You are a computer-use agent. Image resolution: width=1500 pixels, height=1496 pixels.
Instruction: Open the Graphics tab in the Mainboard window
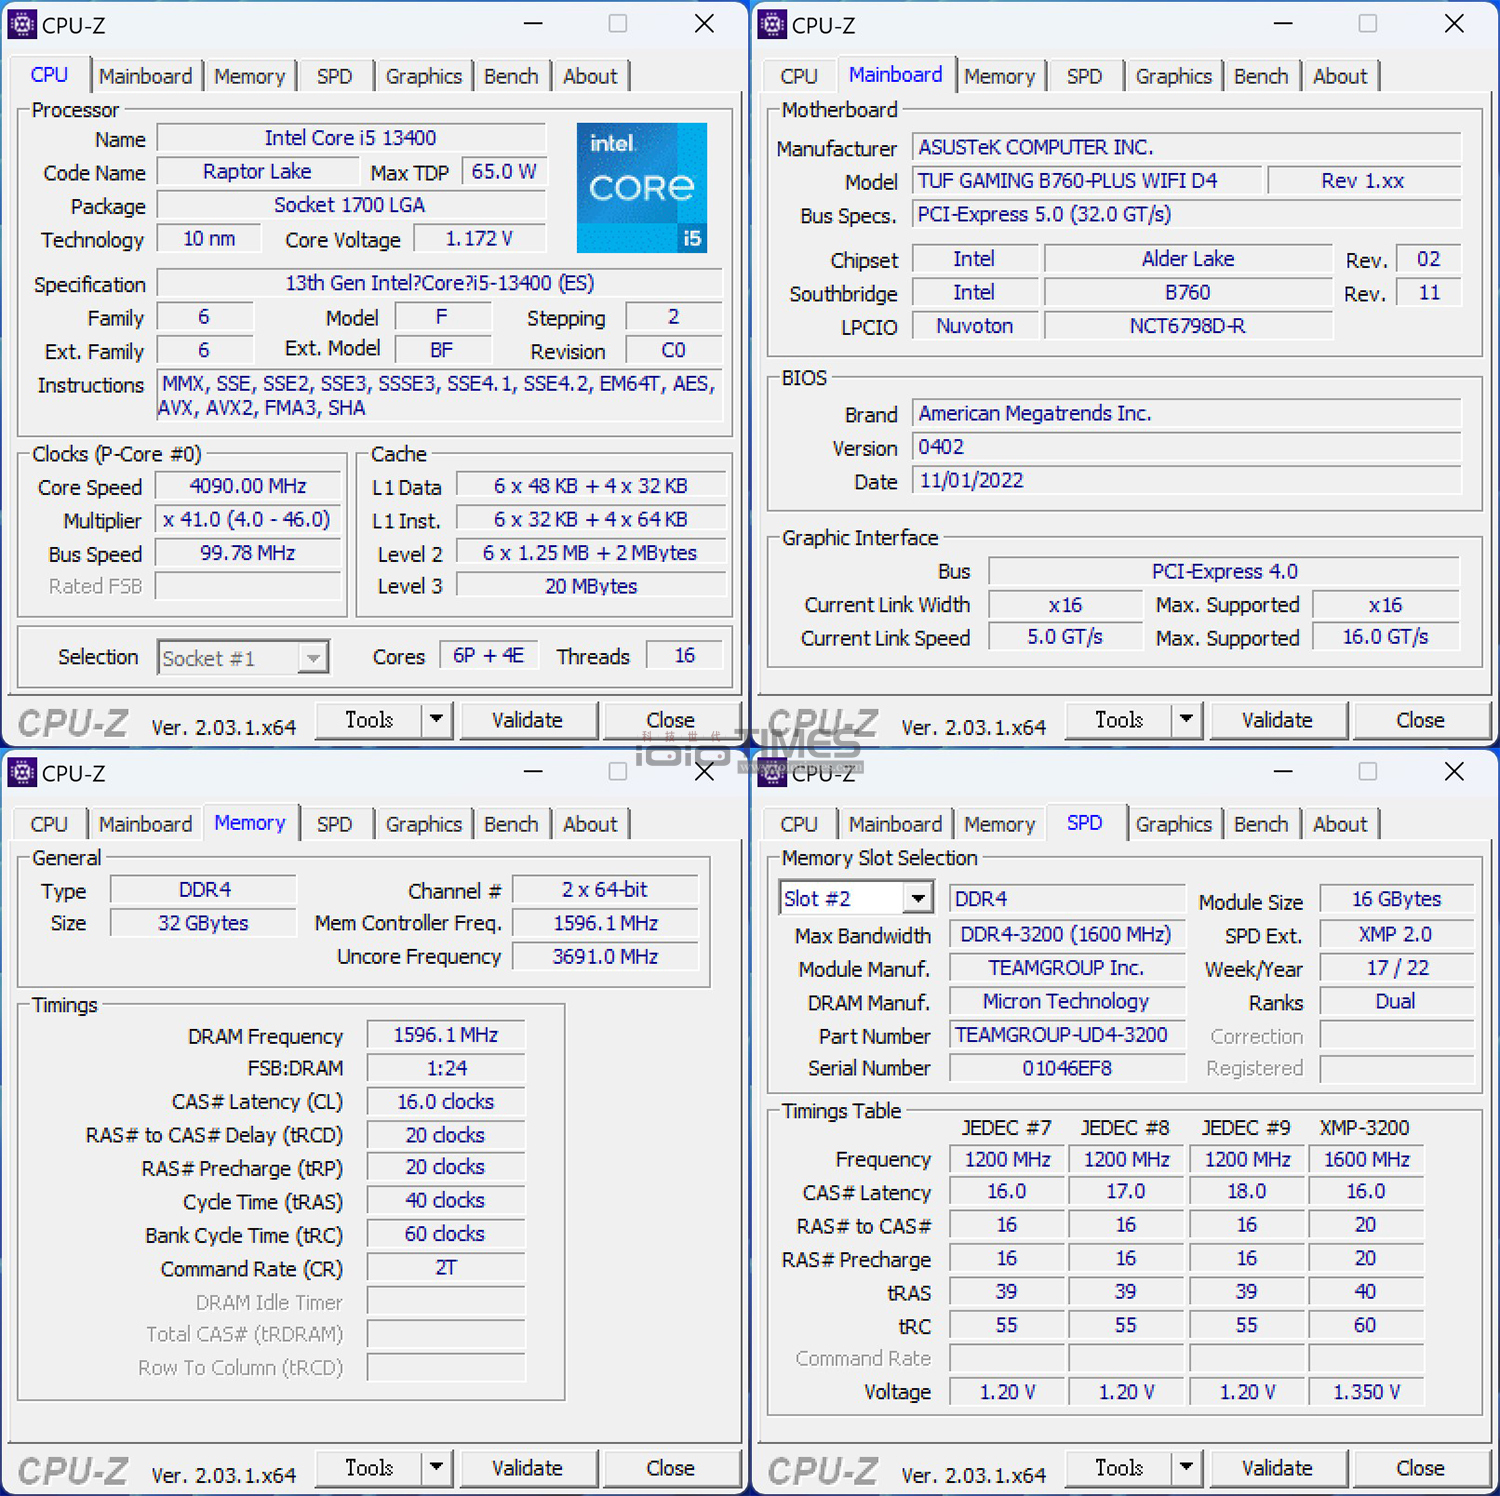click(x=1173, y=76)
